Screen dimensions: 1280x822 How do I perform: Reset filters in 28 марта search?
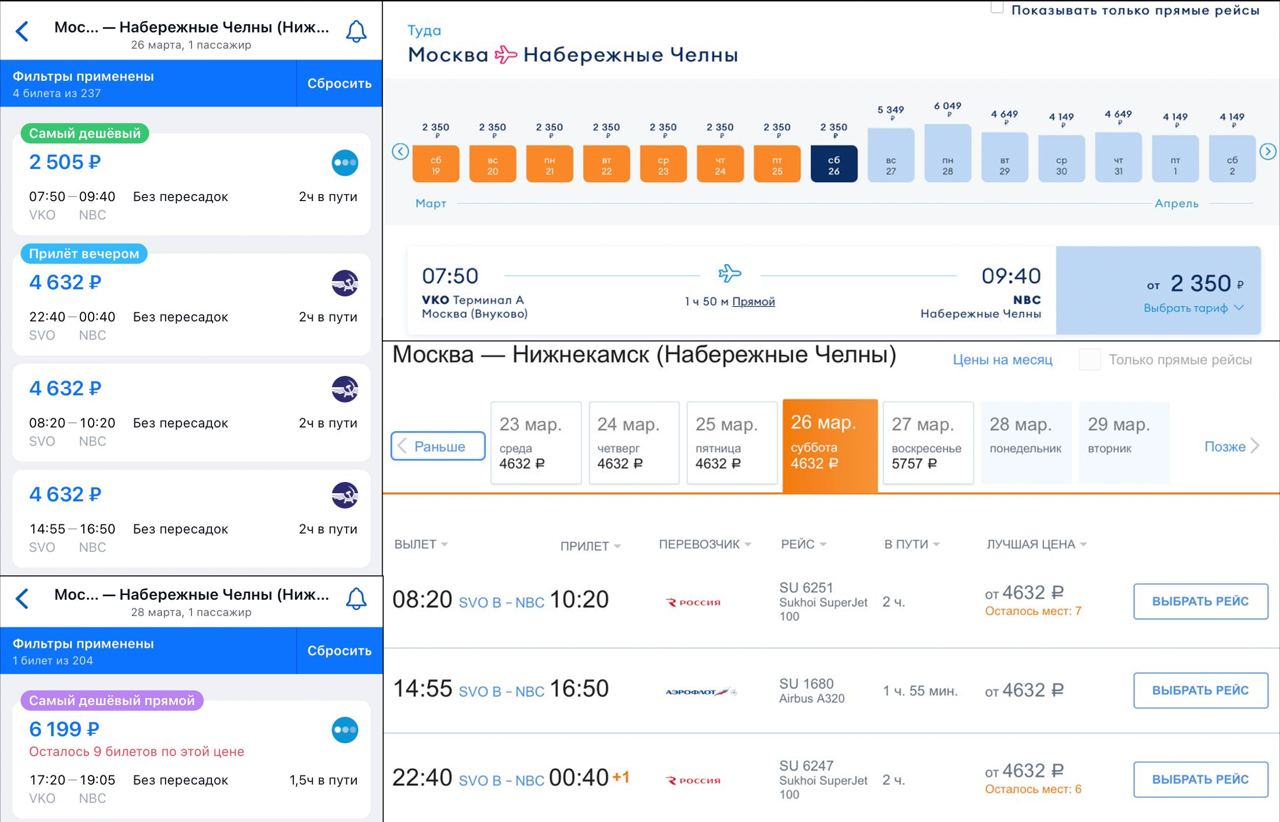coord(339,651)
